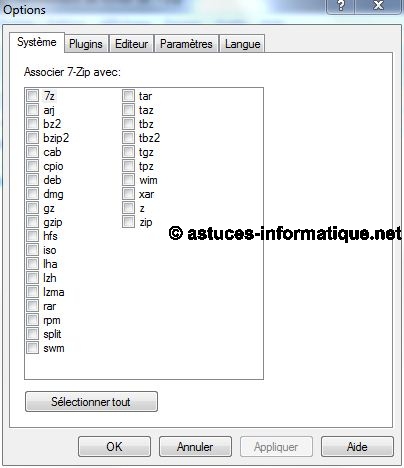Screen dimensions: 404x468
Task: Tick the bz2 checkbox
Action: (33, 124)
